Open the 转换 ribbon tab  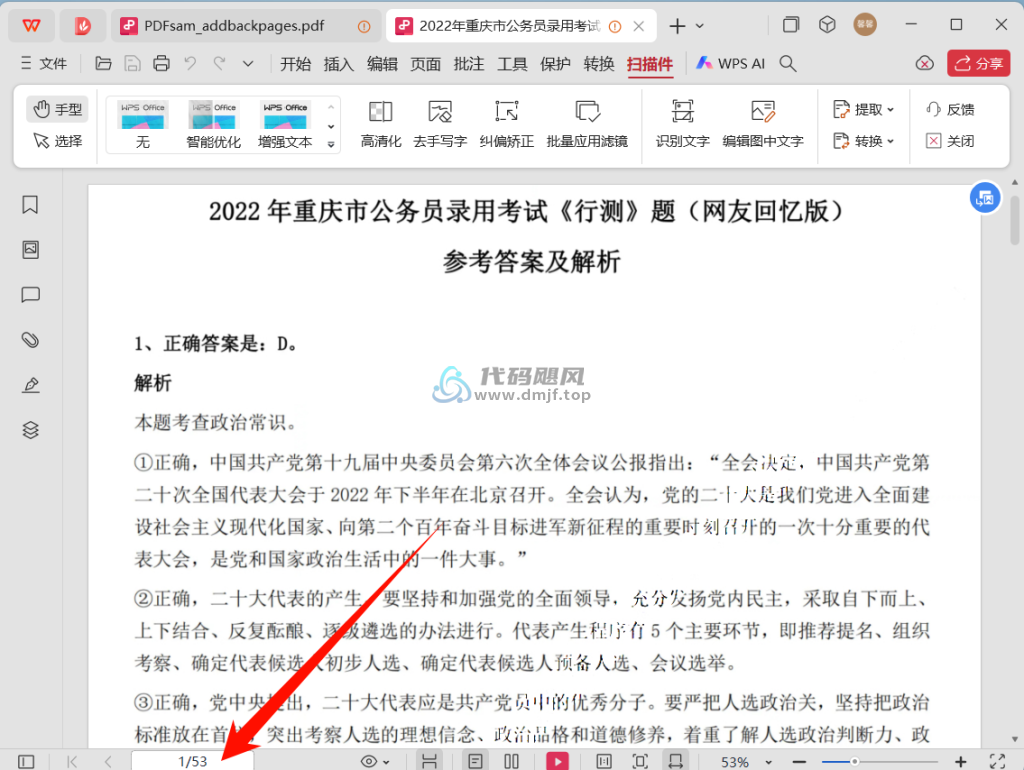click(599, 64)
